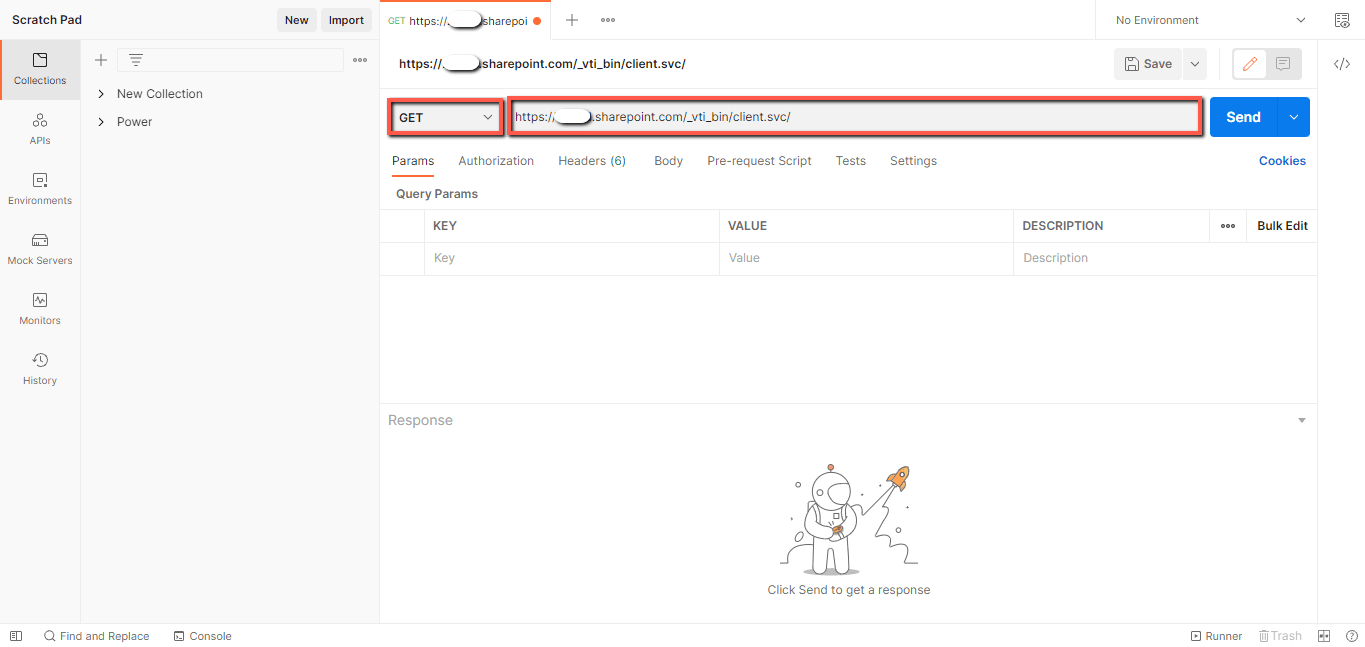Click the KEY column header
This screenshot has width=1365, height=647.
[x=445, y=226]
